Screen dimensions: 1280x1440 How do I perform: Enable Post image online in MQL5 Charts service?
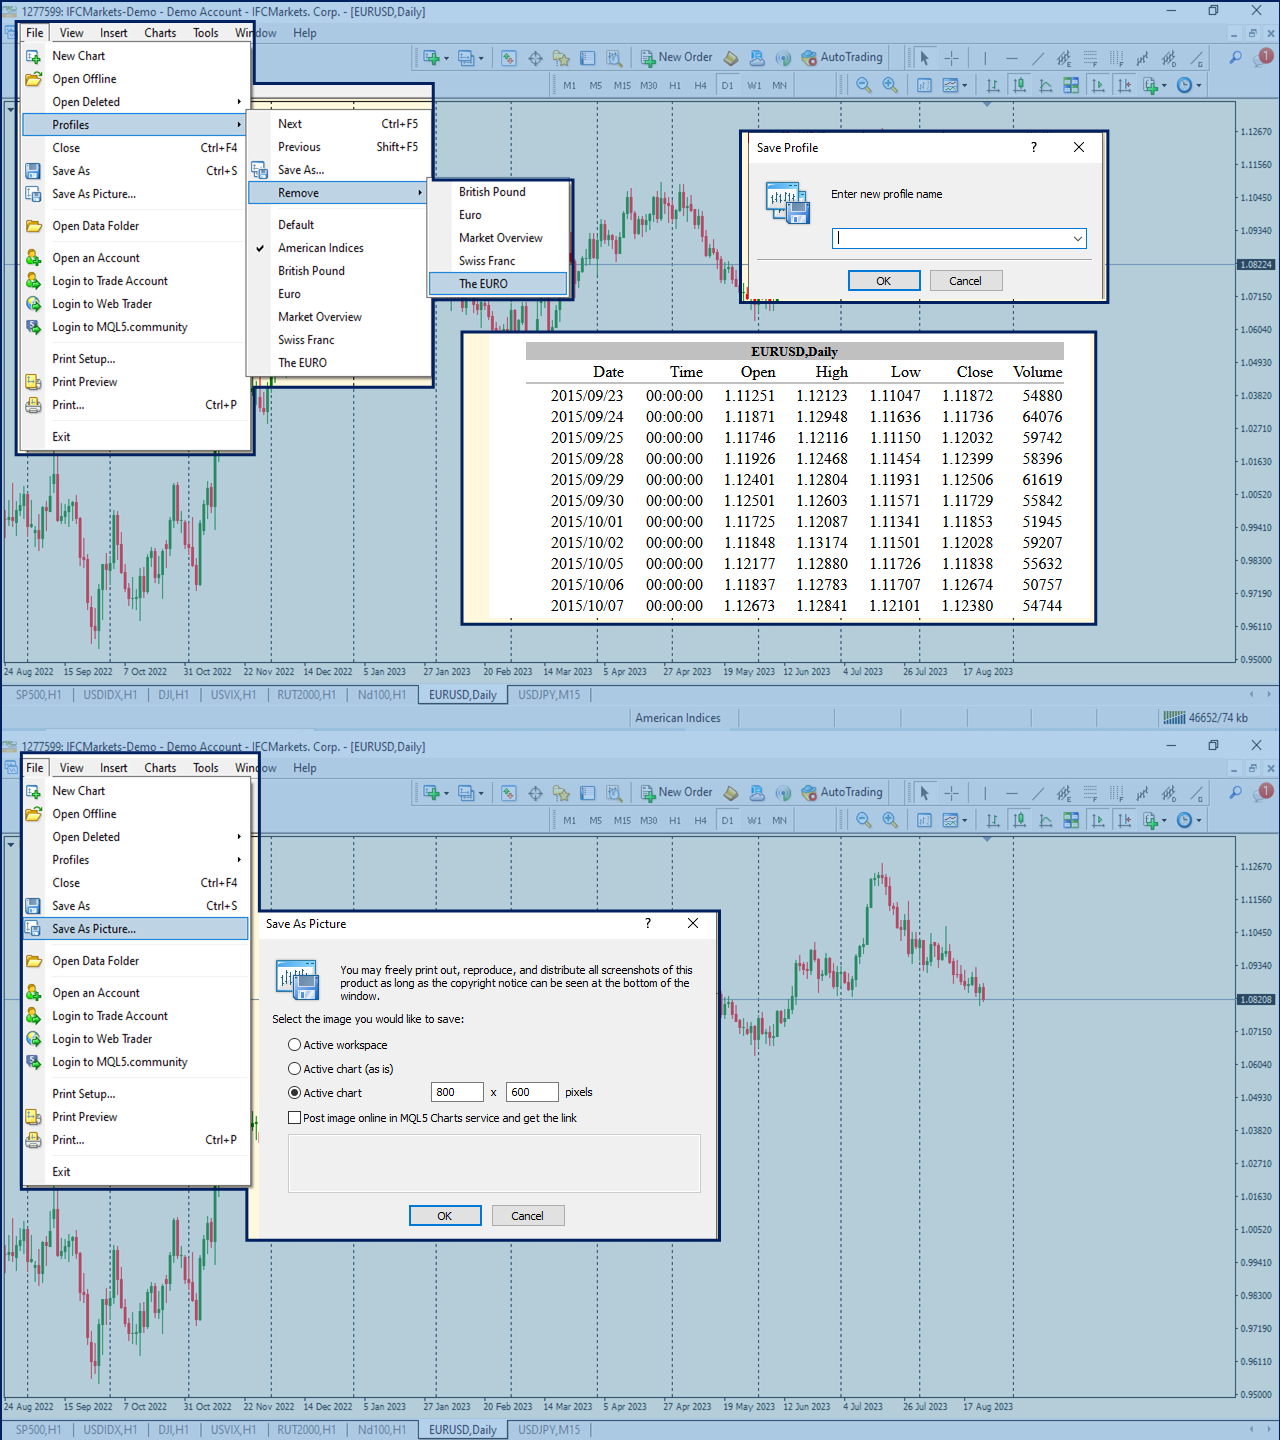(295, 1117)
